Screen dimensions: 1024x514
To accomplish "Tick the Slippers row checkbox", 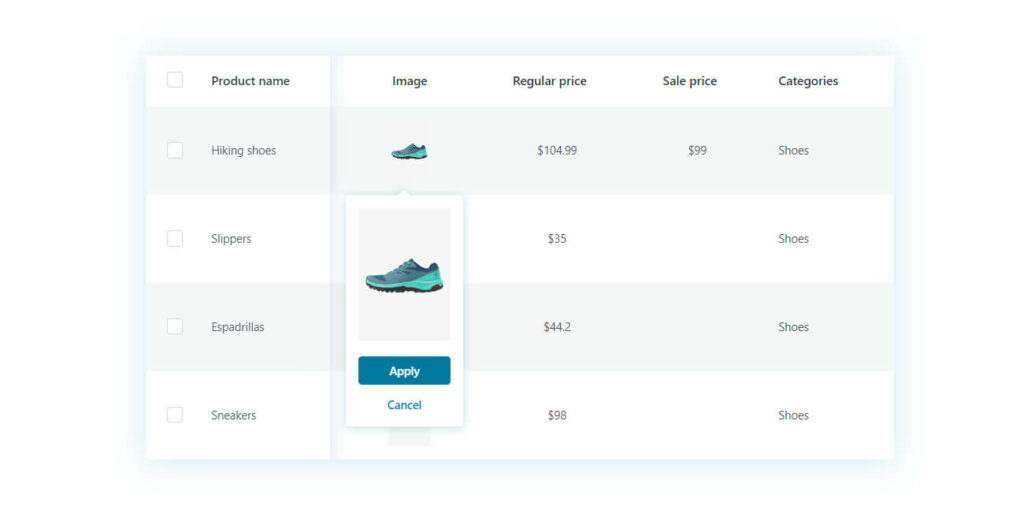I will (x=175, y=239).
